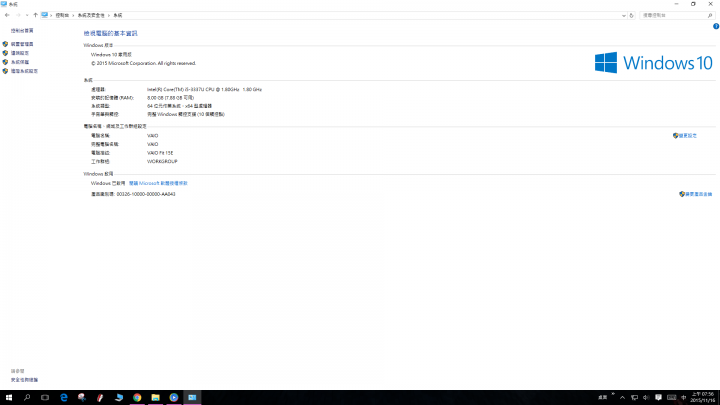Viewport: 720px width, 405px height.
Task: Open the blue media player taskbar icon
Action: (x=174, y=397)
